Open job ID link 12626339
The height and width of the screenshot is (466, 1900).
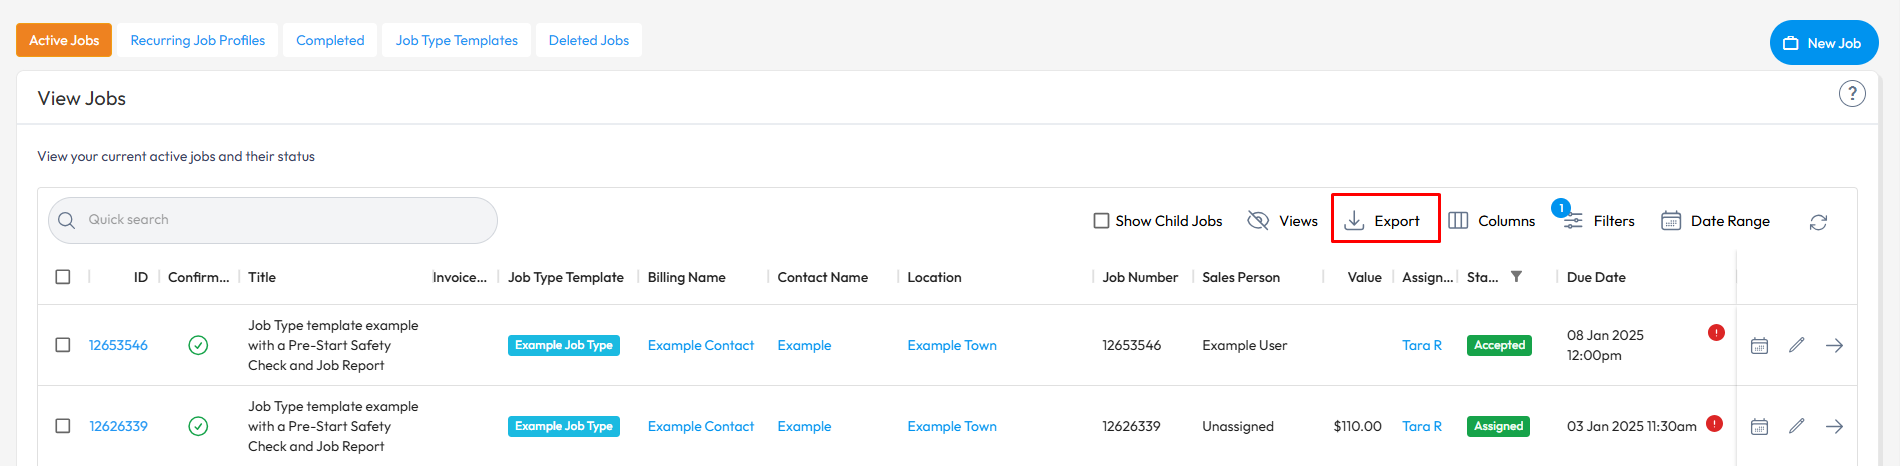[118, 426]
